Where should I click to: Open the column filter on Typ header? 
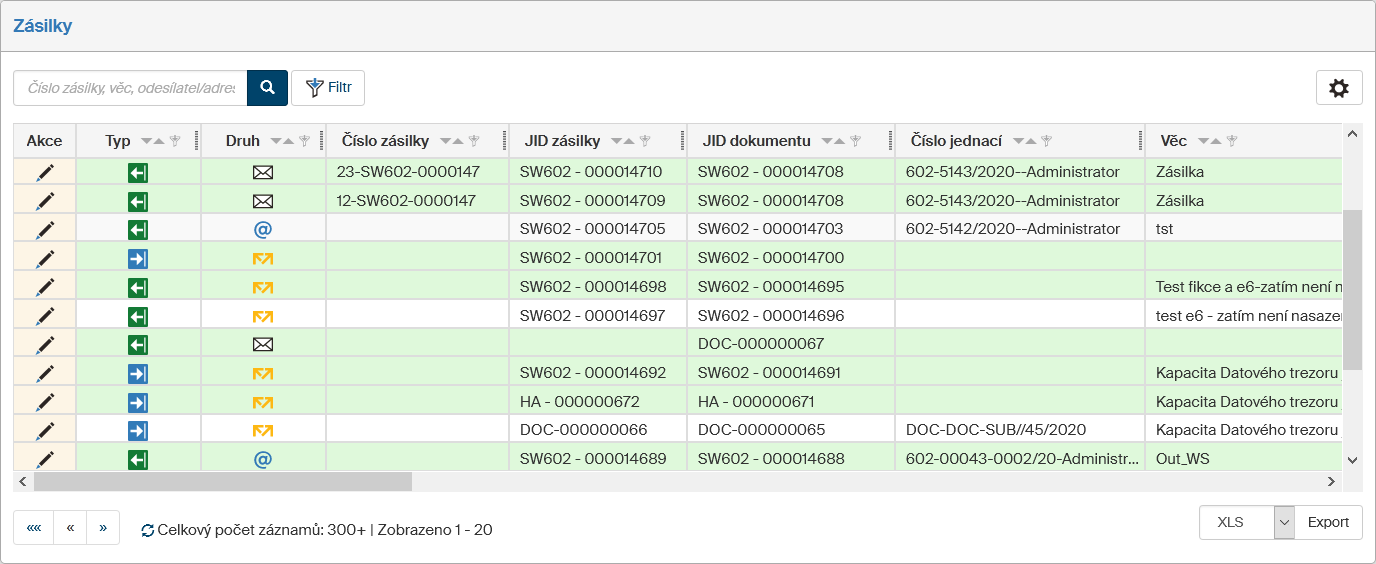(x=175, y=141)
